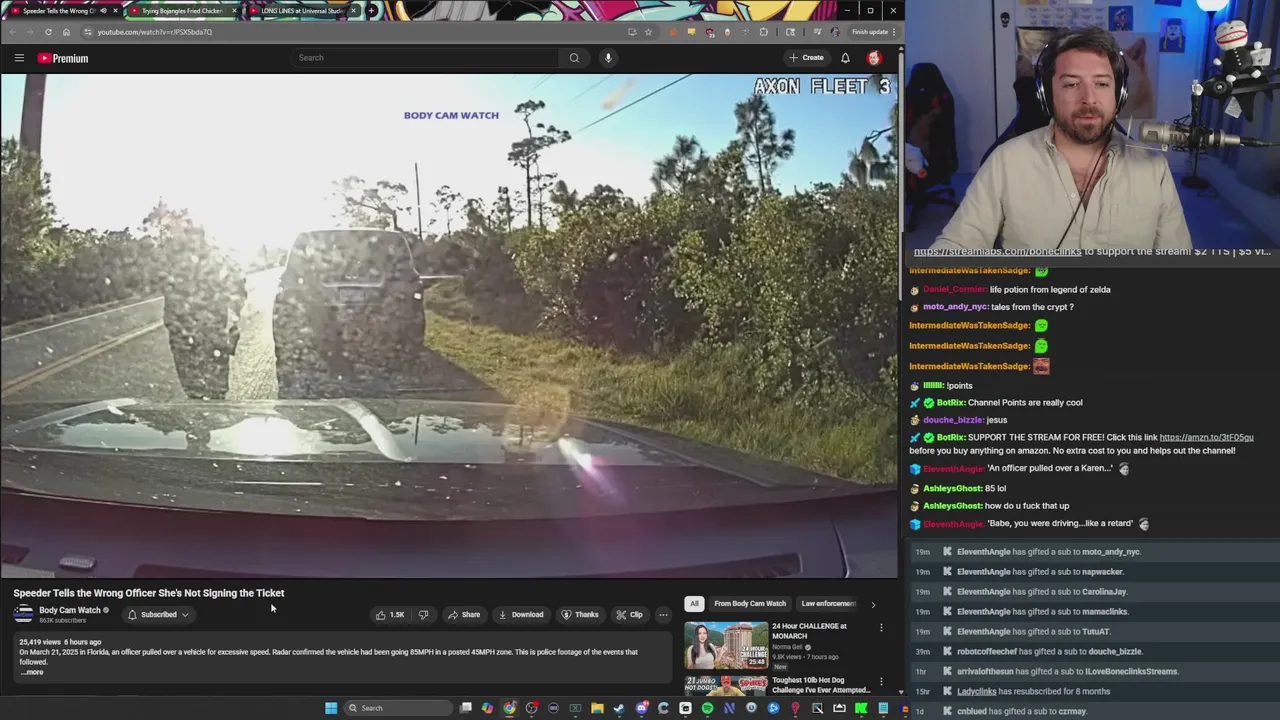Select the Speeder Tells the Wrong Officer tab
Screen dimensions: 1280x720
coord(58,11)
